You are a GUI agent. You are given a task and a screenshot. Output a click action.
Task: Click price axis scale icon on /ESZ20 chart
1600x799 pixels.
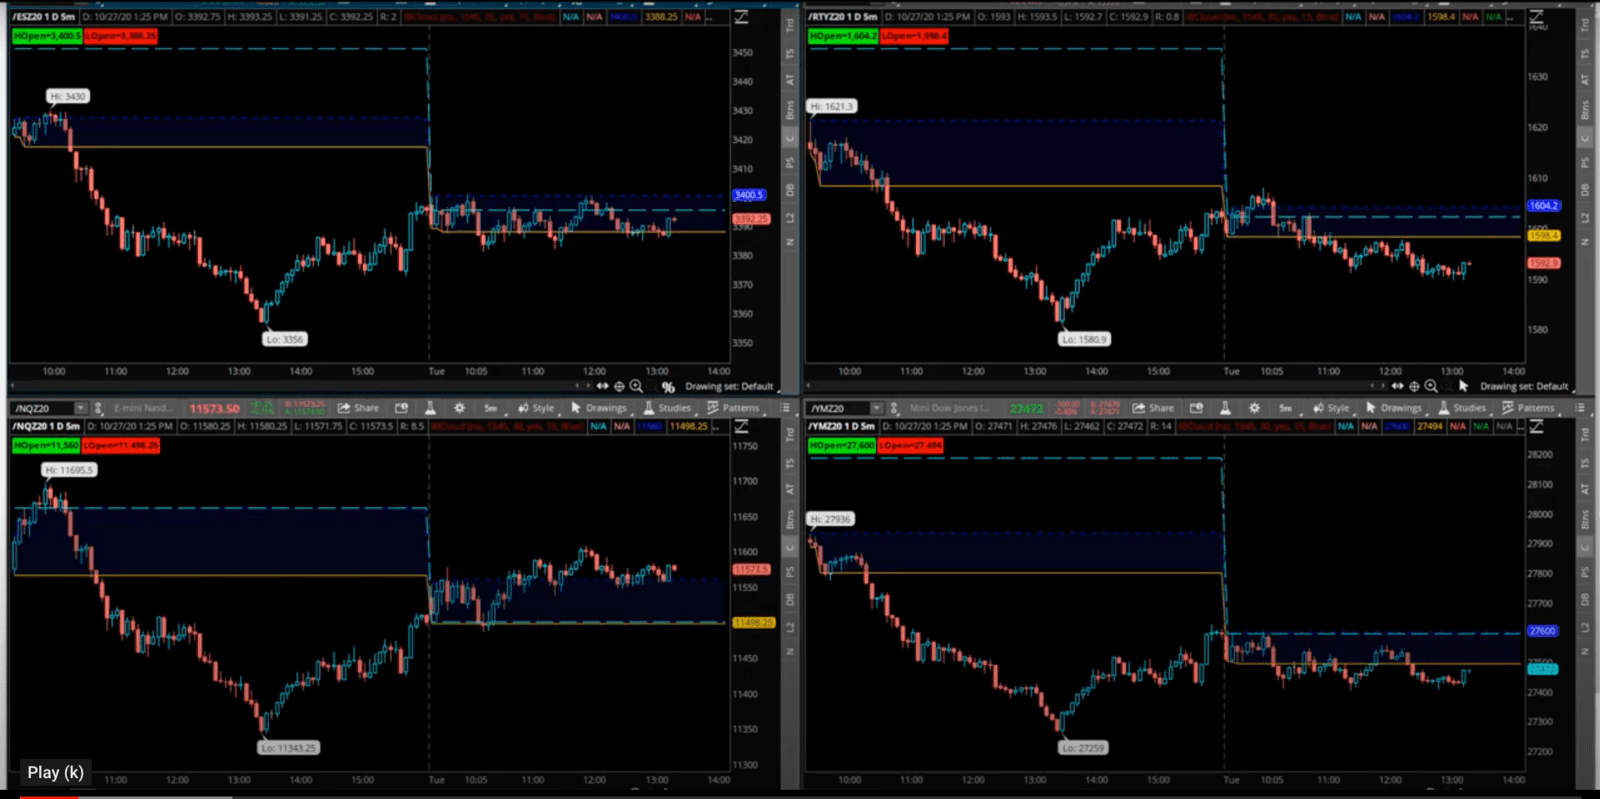point(741,17)
